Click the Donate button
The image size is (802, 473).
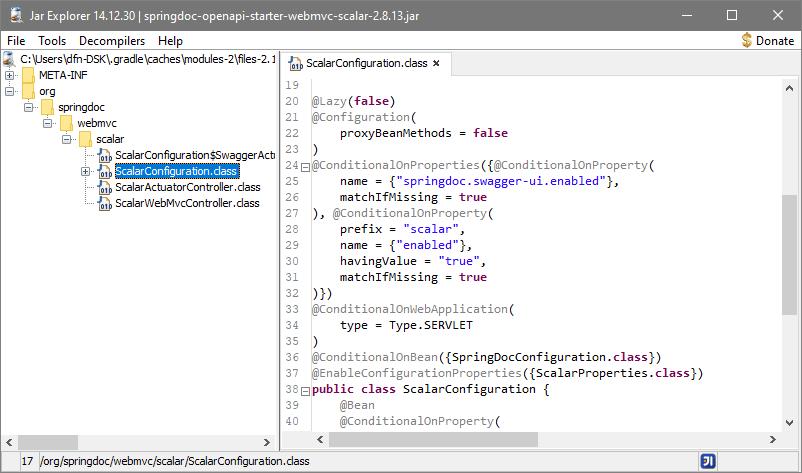[768, 40]
